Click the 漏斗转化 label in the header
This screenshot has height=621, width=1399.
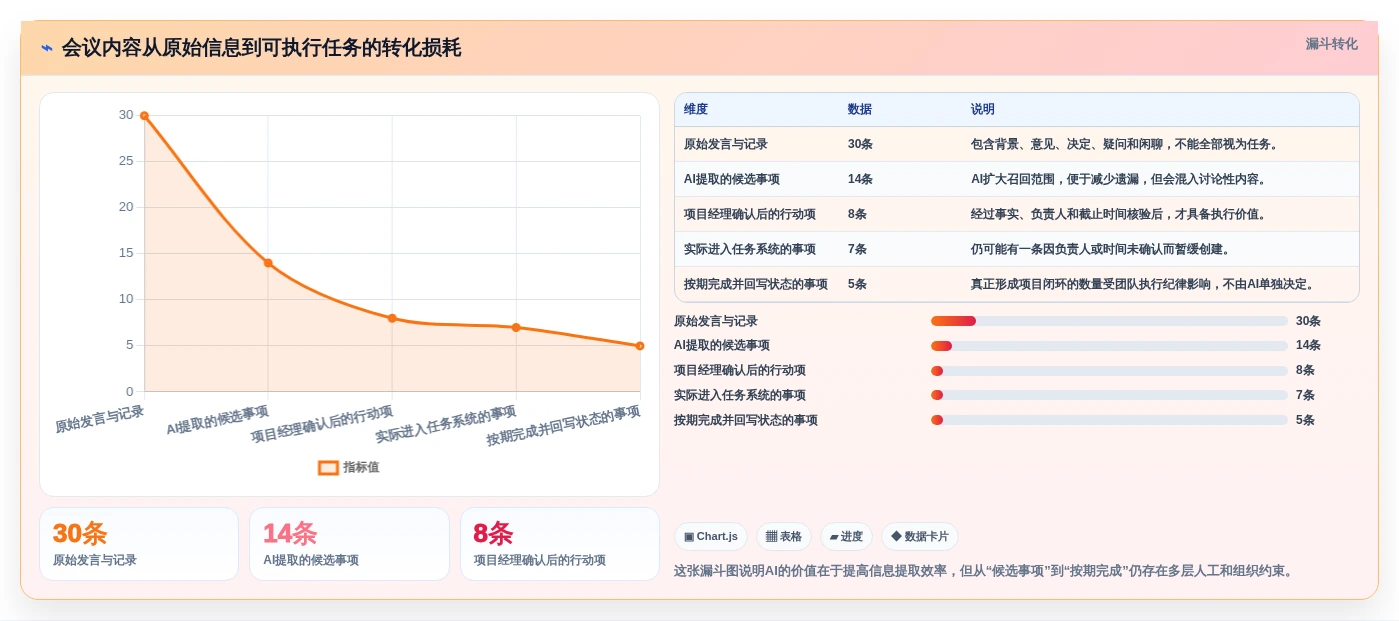[x=1331, y=44]
